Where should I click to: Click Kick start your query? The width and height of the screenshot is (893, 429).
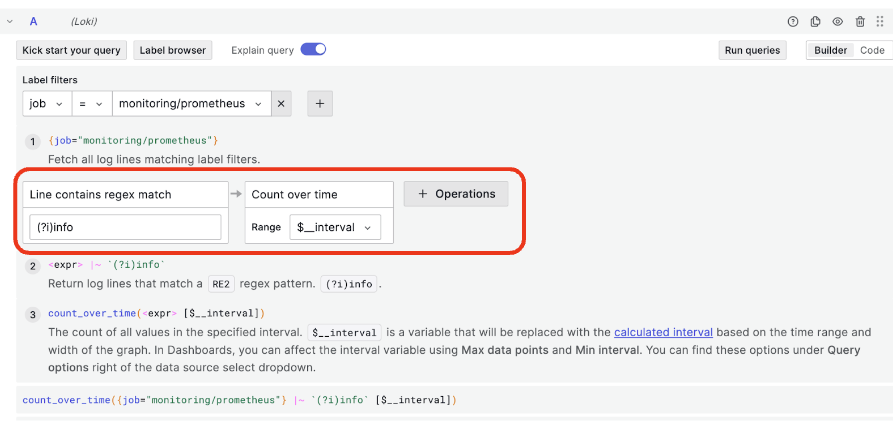(x=72, y=50)
